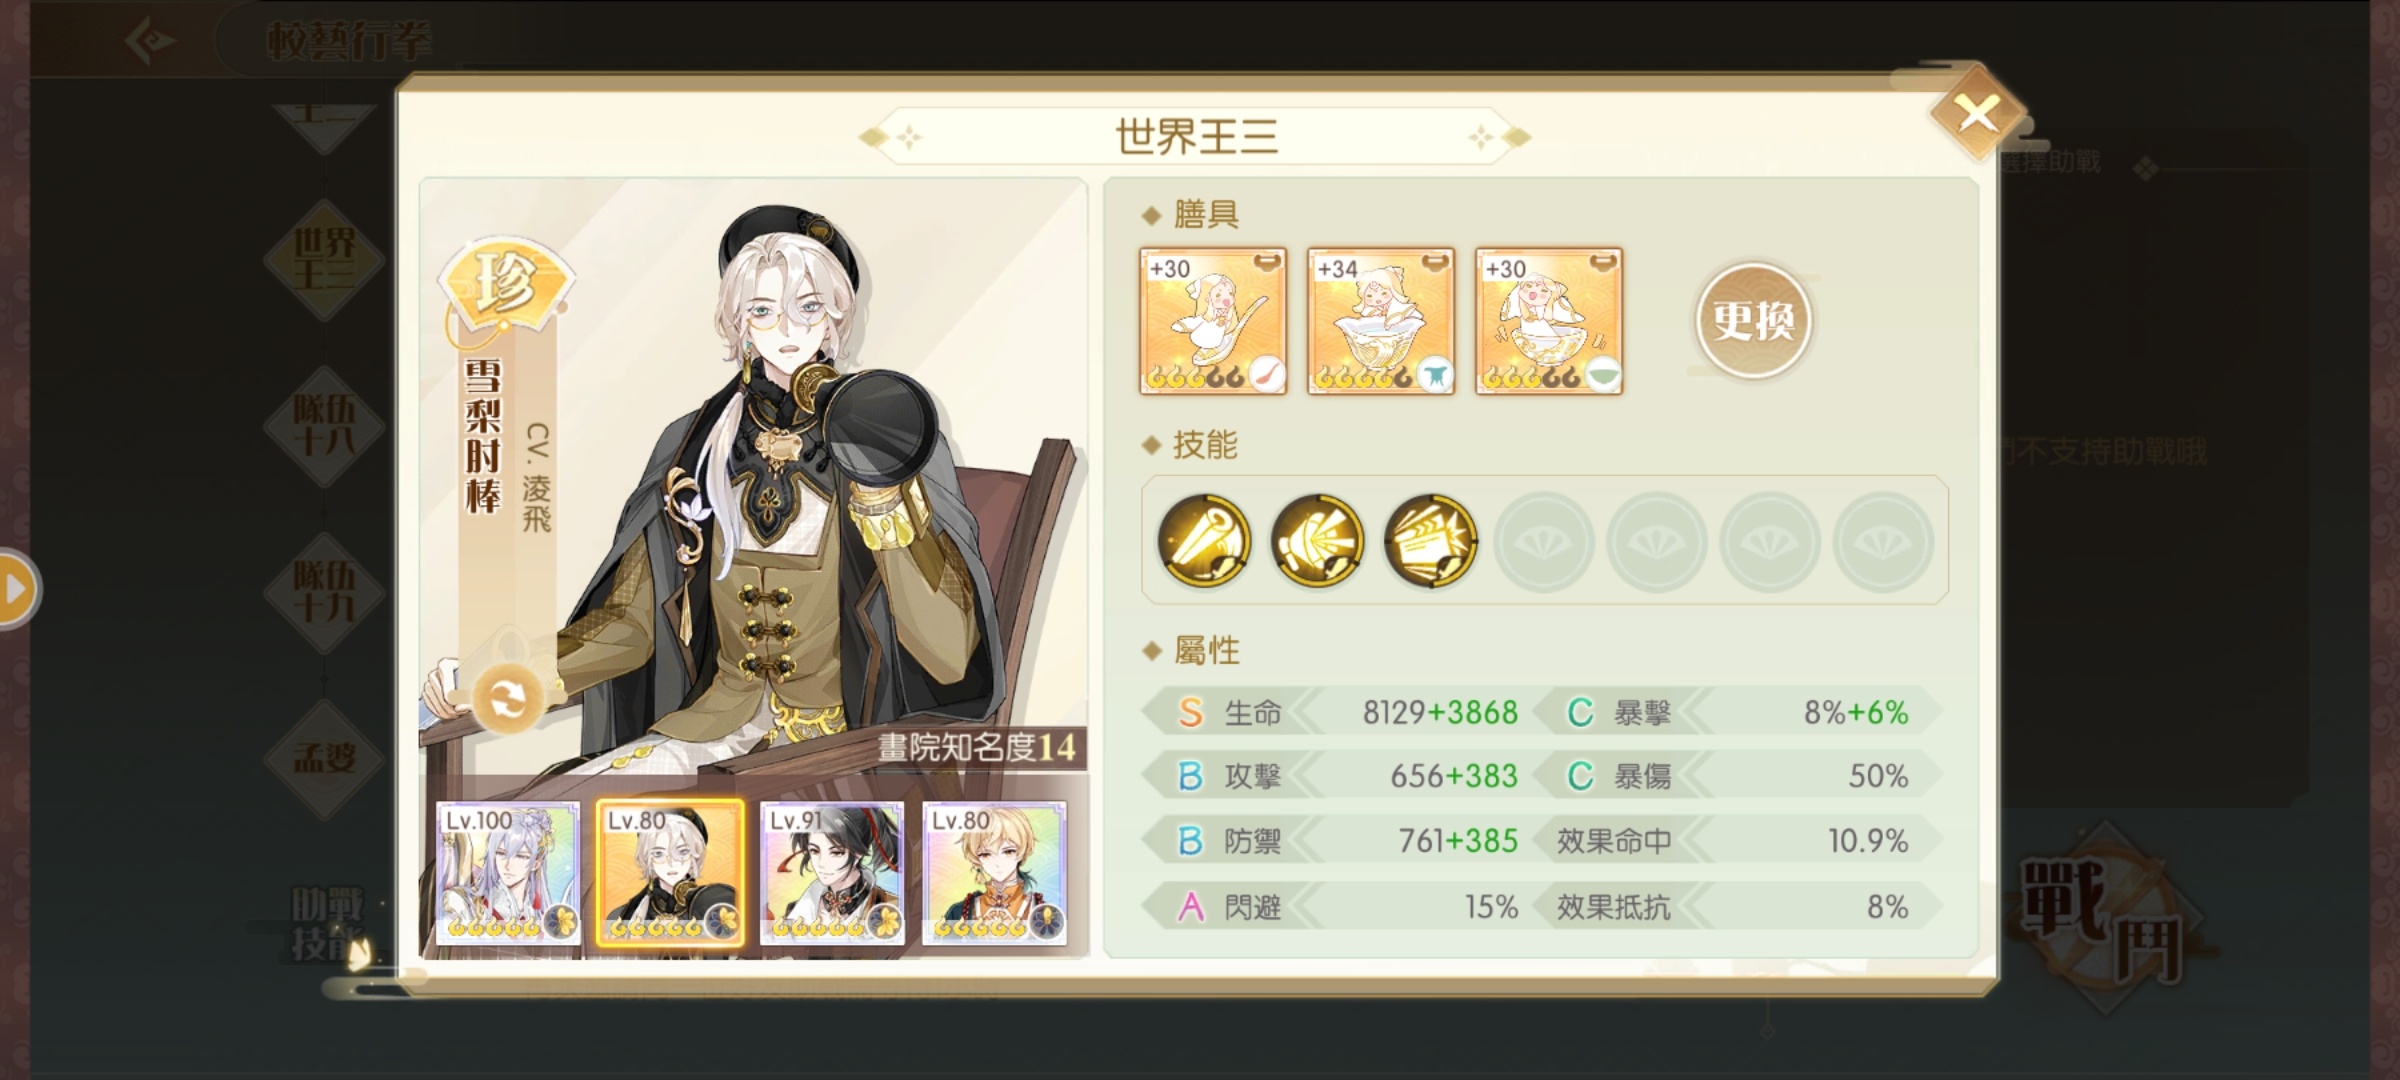
Task: Select the Lv.100 character thumbnail
Action: (508, 873)
